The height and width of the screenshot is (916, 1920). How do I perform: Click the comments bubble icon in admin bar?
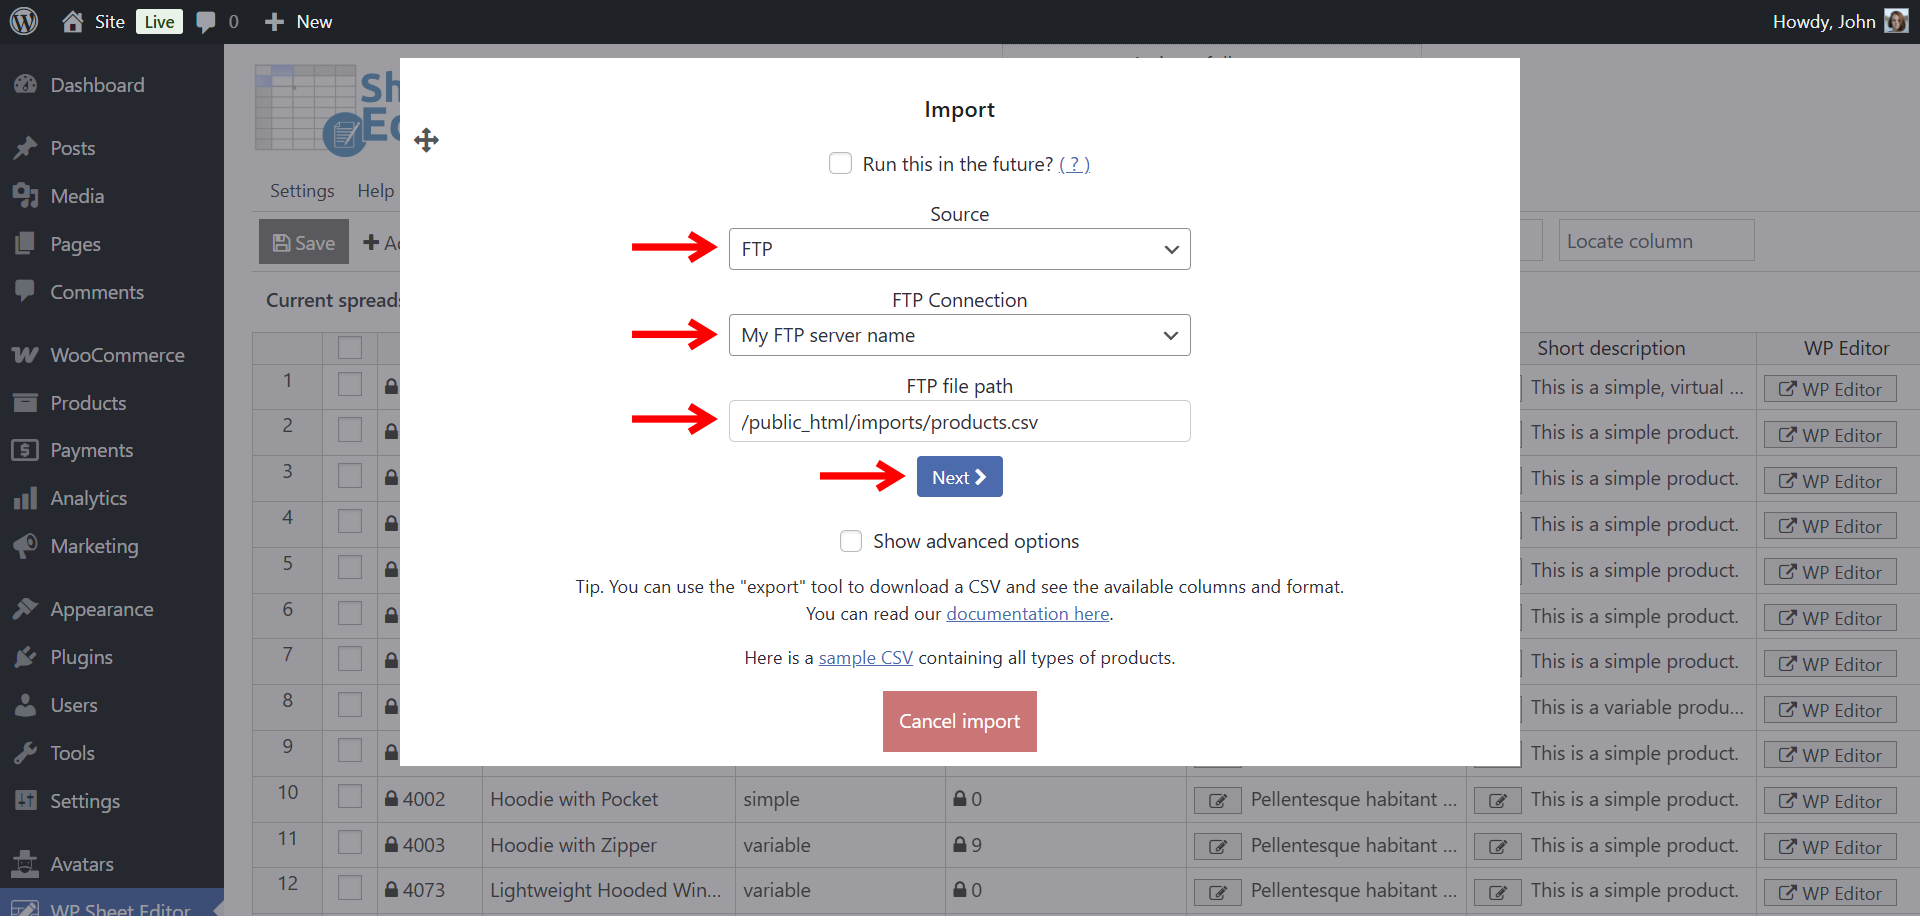click(206, 22)
